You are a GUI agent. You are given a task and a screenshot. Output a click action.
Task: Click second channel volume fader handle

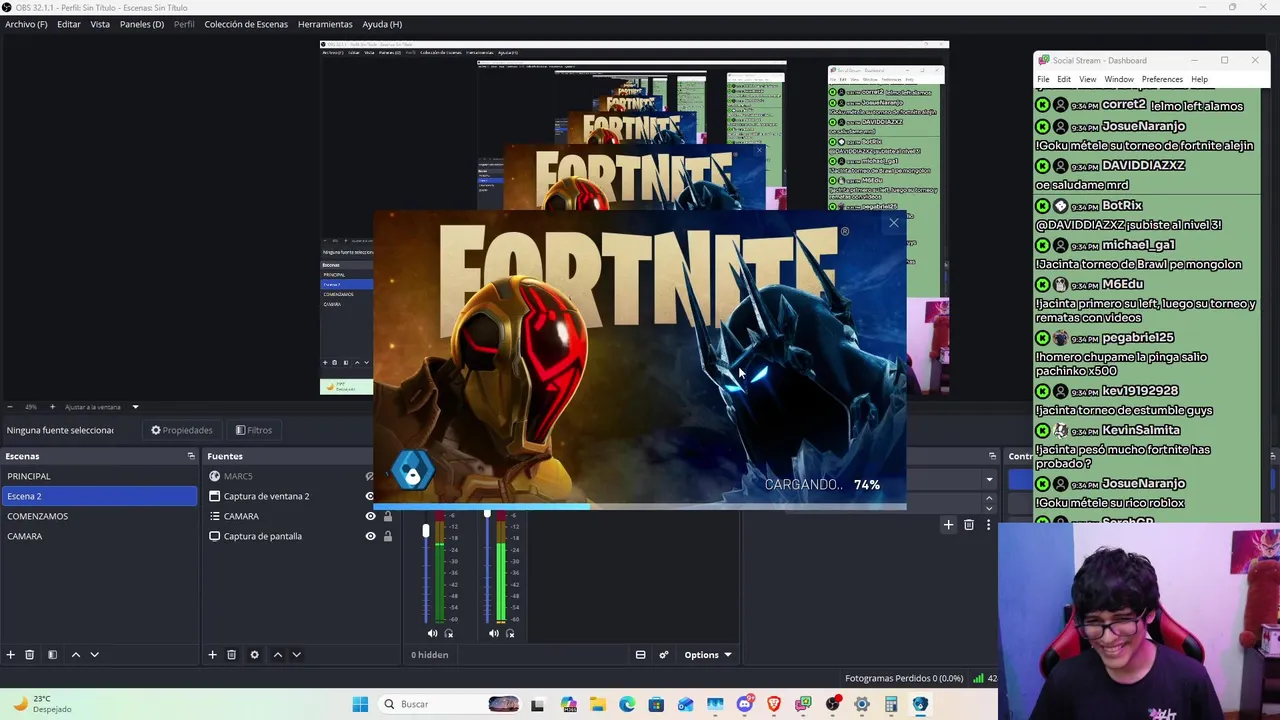pos(487,514)
